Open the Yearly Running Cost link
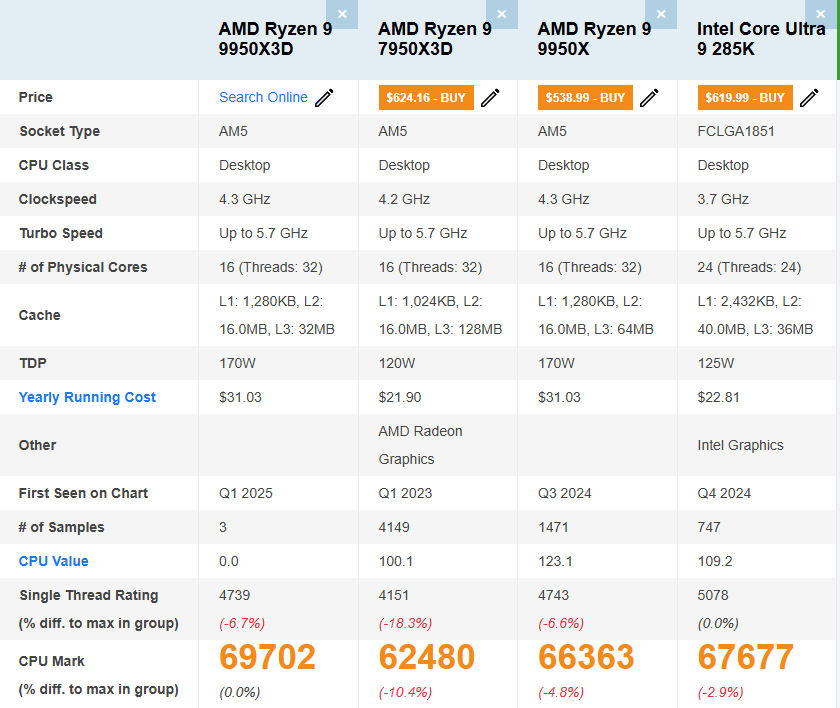840x708 pixels. pos(87,397)
